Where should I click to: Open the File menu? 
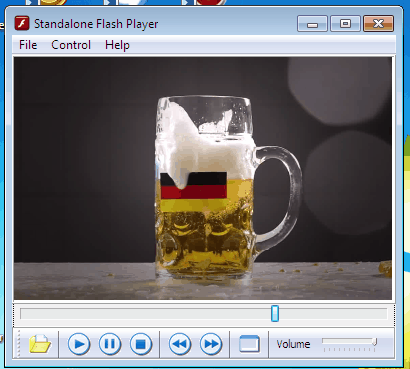[x=28, y=45]
